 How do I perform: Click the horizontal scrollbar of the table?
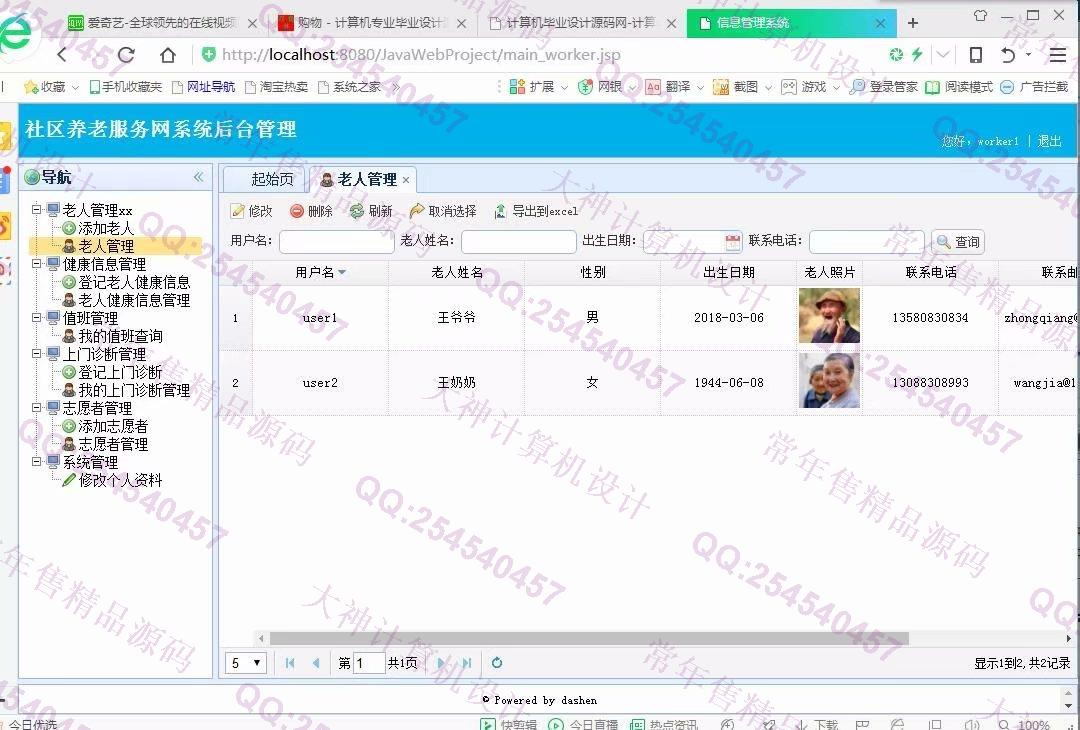point(589,638)
